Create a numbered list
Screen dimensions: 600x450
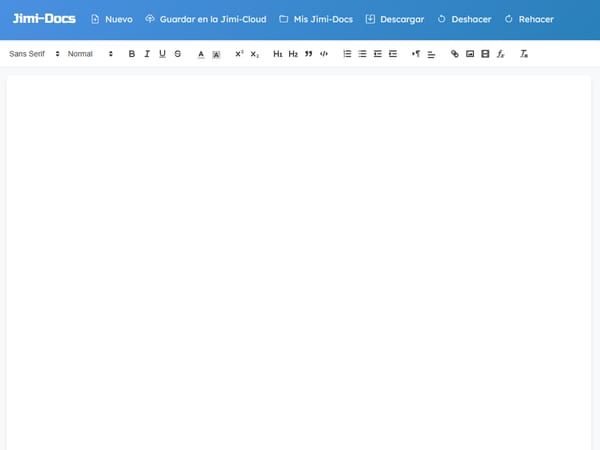347,54
